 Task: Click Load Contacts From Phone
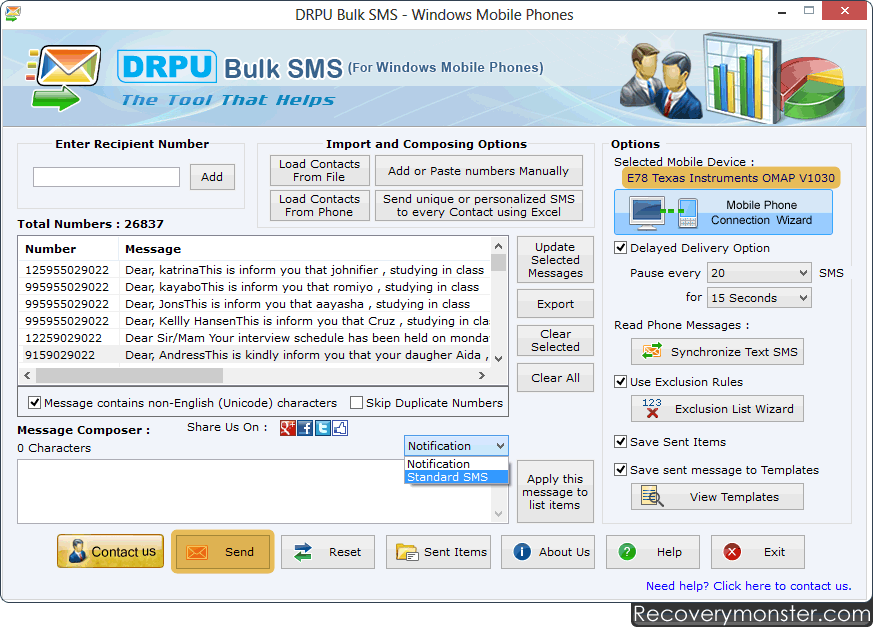click(320, 205)
